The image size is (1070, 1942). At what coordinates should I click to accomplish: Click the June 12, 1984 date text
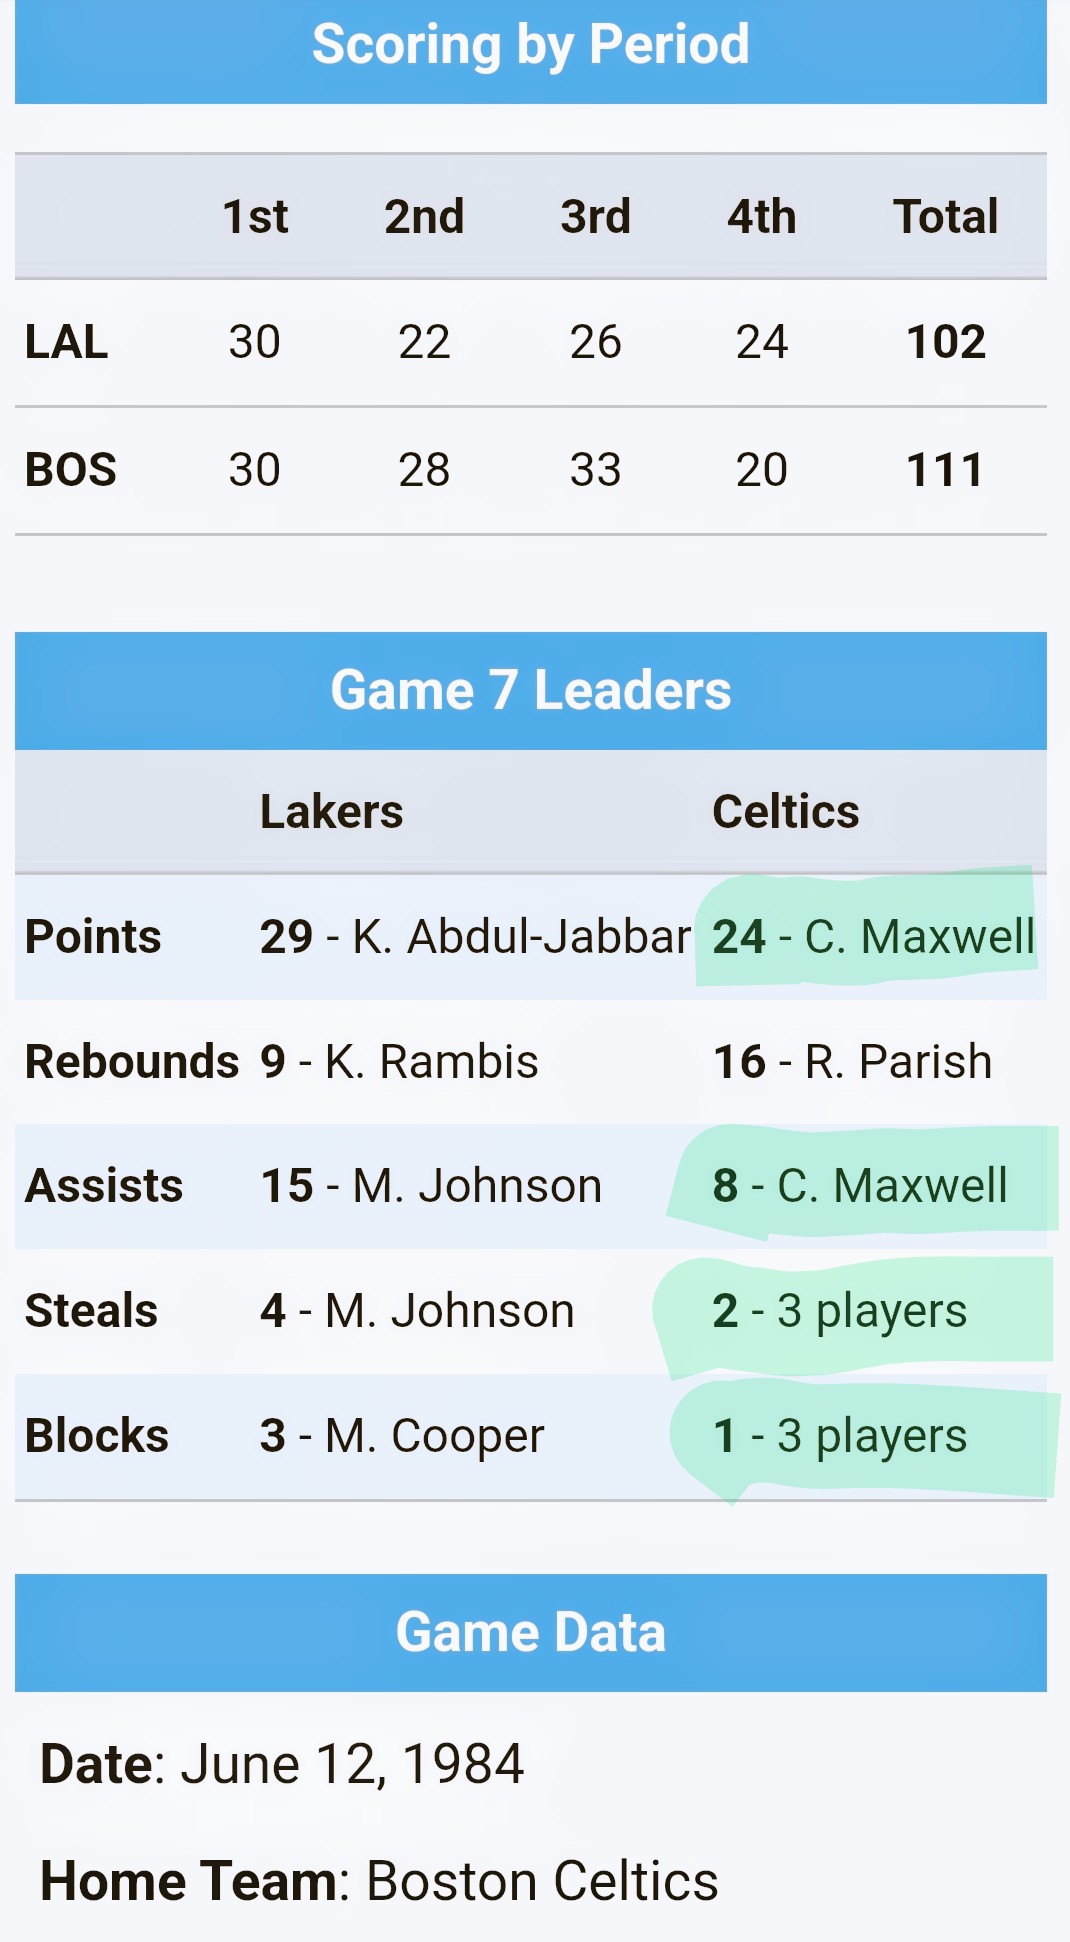click(352, 1764)
